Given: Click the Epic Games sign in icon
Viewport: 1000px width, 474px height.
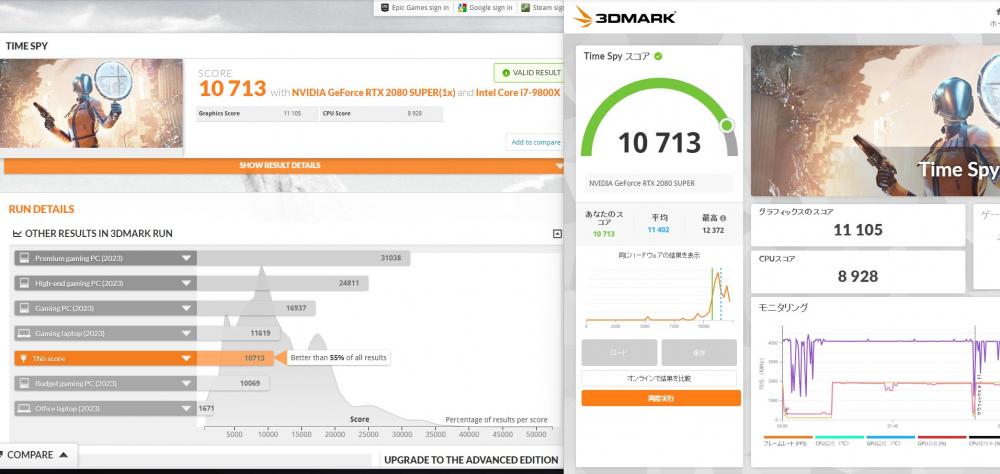Looking at the screenshot, I should pos(384,8).
